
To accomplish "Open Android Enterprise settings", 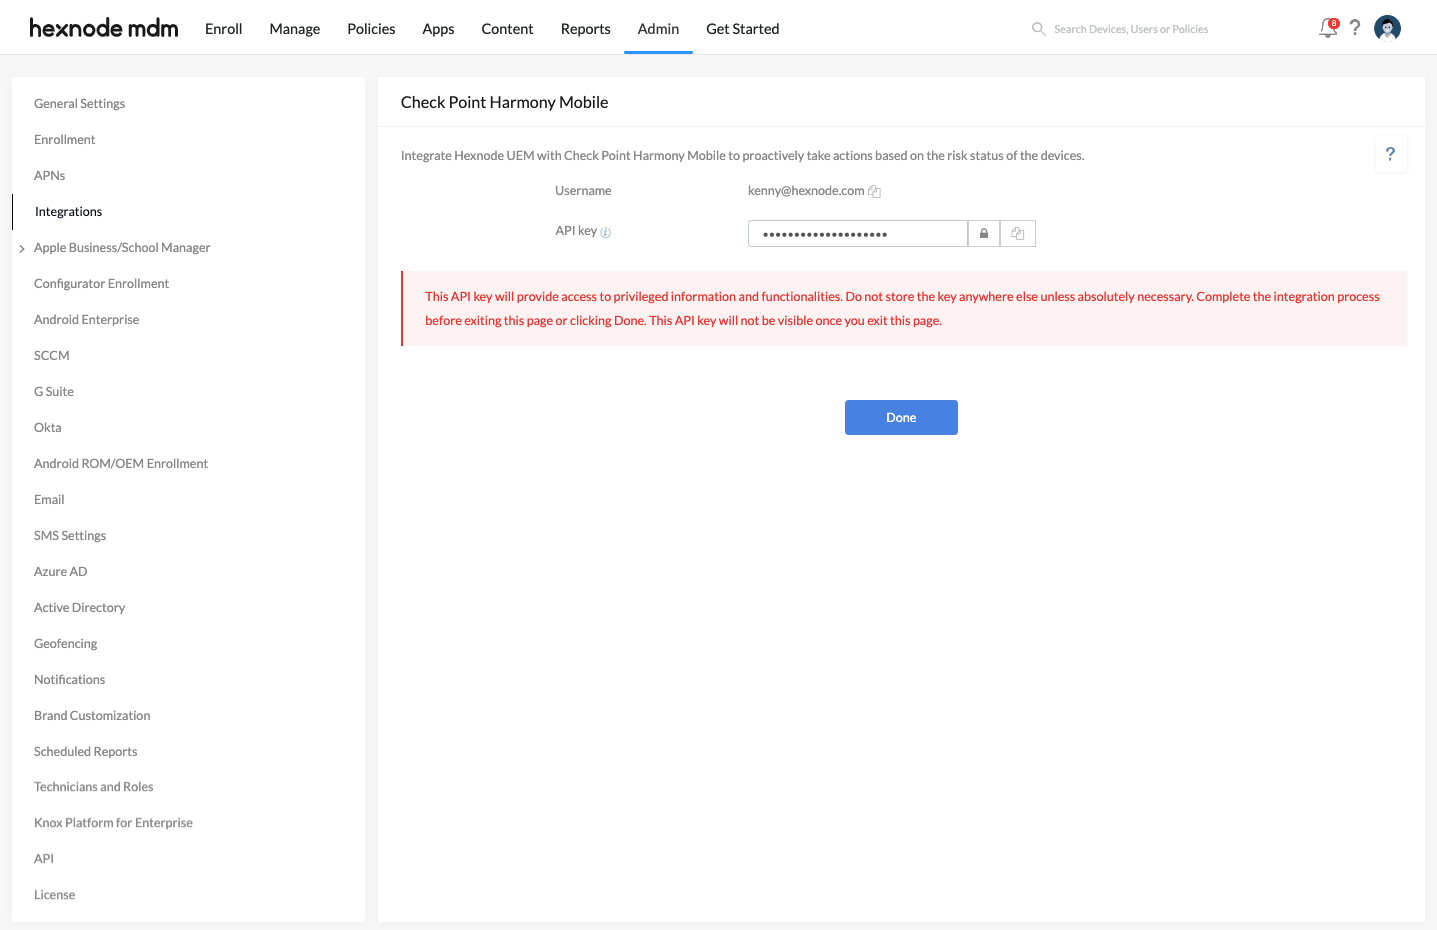I will click(x=87, y=320).
